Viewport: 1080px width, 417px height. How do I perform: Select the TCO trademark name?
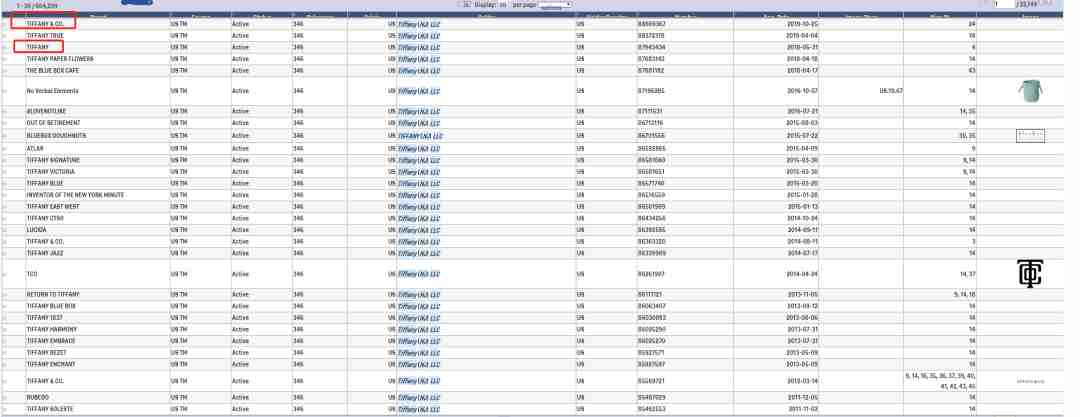point(32,274)
